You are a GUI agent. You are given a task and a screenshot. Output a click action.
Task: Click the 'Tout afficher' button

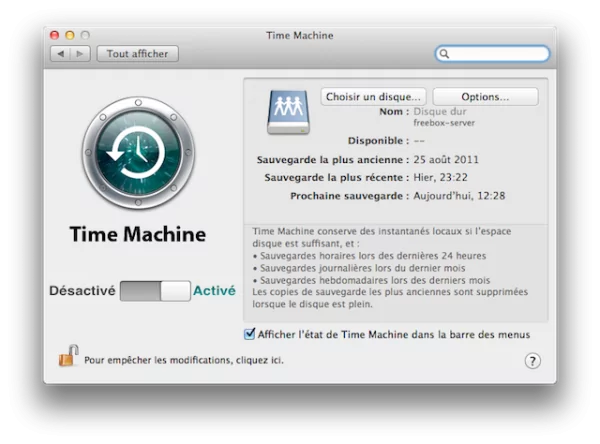(137, 54)
